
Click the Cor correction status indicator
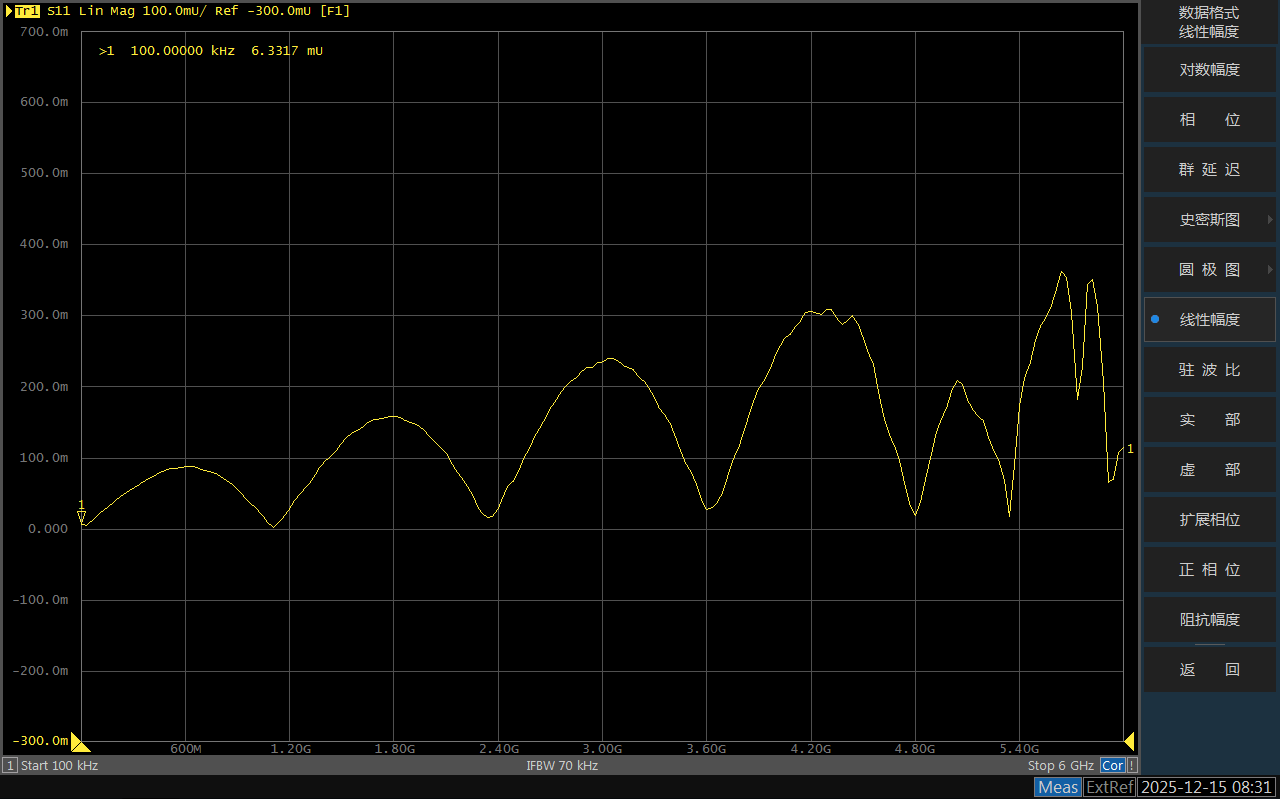[x=1112, y=765]
